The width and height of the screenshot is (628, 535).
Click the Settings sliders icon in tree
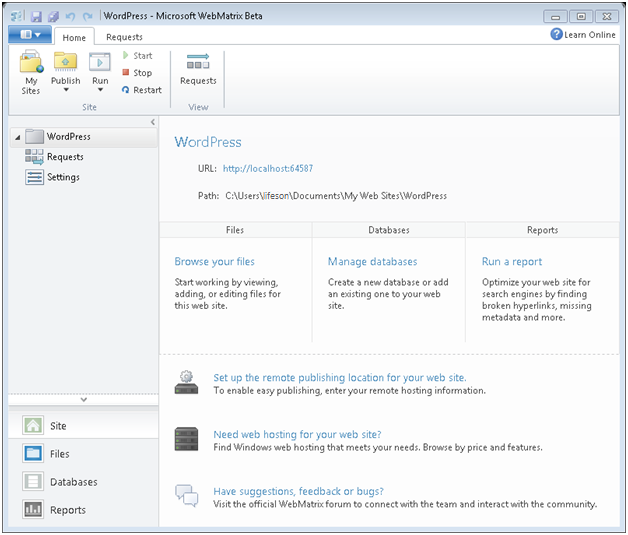(34, 177)
